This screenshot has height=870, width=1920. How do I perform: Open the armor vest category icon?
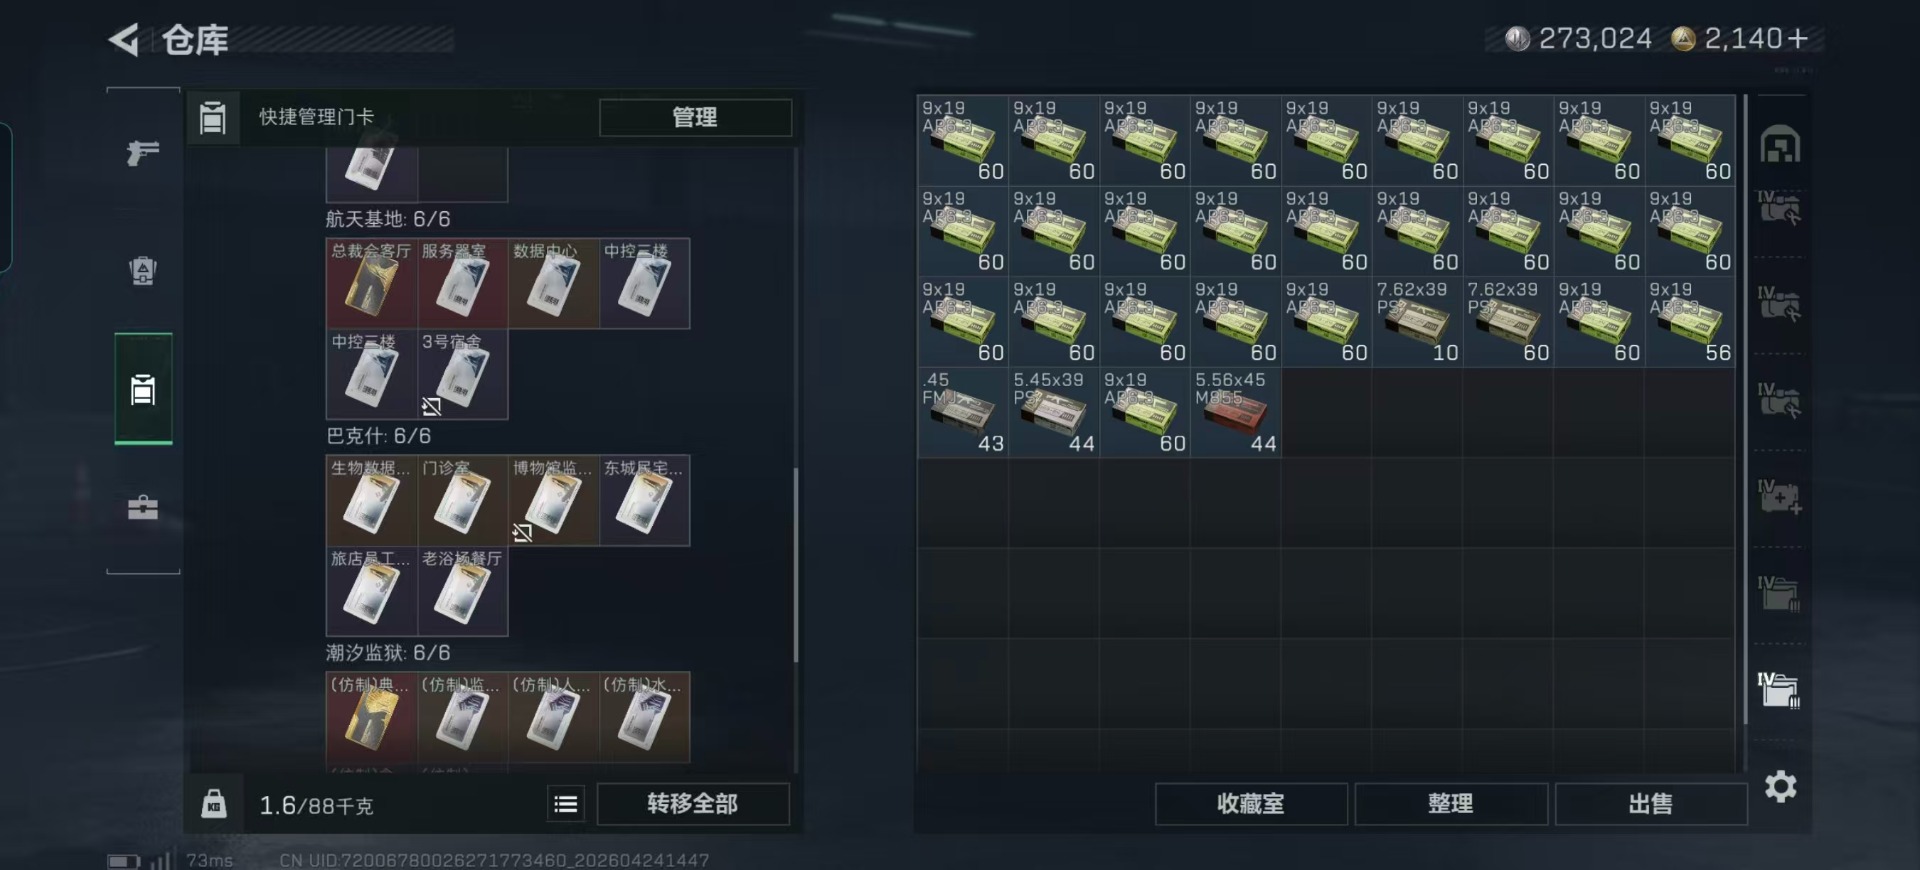(143, 271)
